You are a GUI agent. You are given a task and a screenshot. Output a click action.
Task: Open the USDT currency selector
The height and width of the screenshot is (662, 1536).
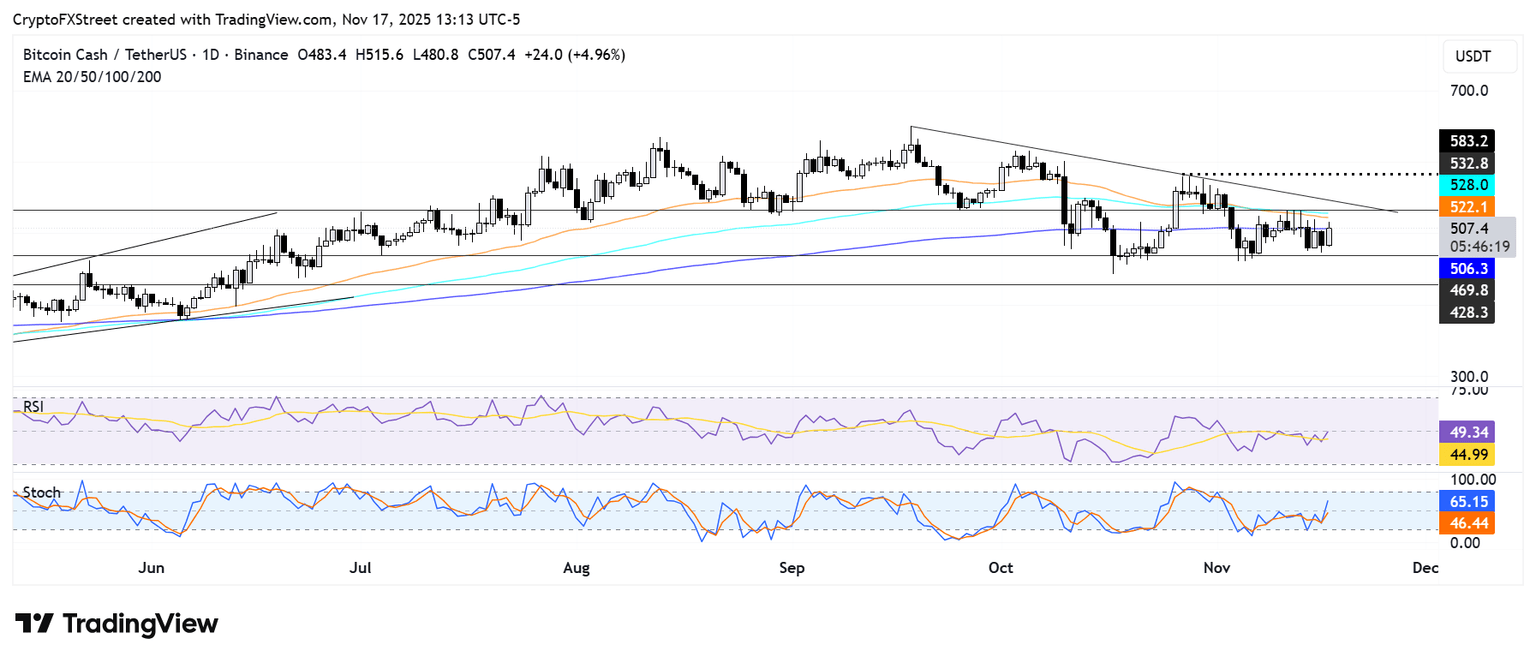tap(1472, 57)
